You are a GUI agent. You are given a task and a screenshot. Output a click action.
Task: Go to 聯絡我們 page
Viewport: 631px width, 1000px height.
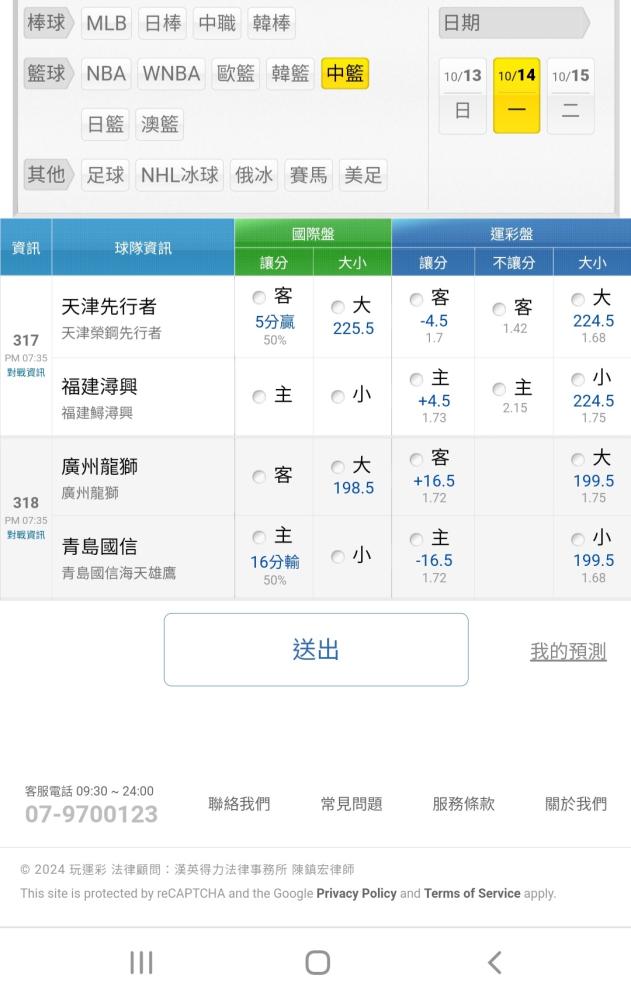pos(239,804)
